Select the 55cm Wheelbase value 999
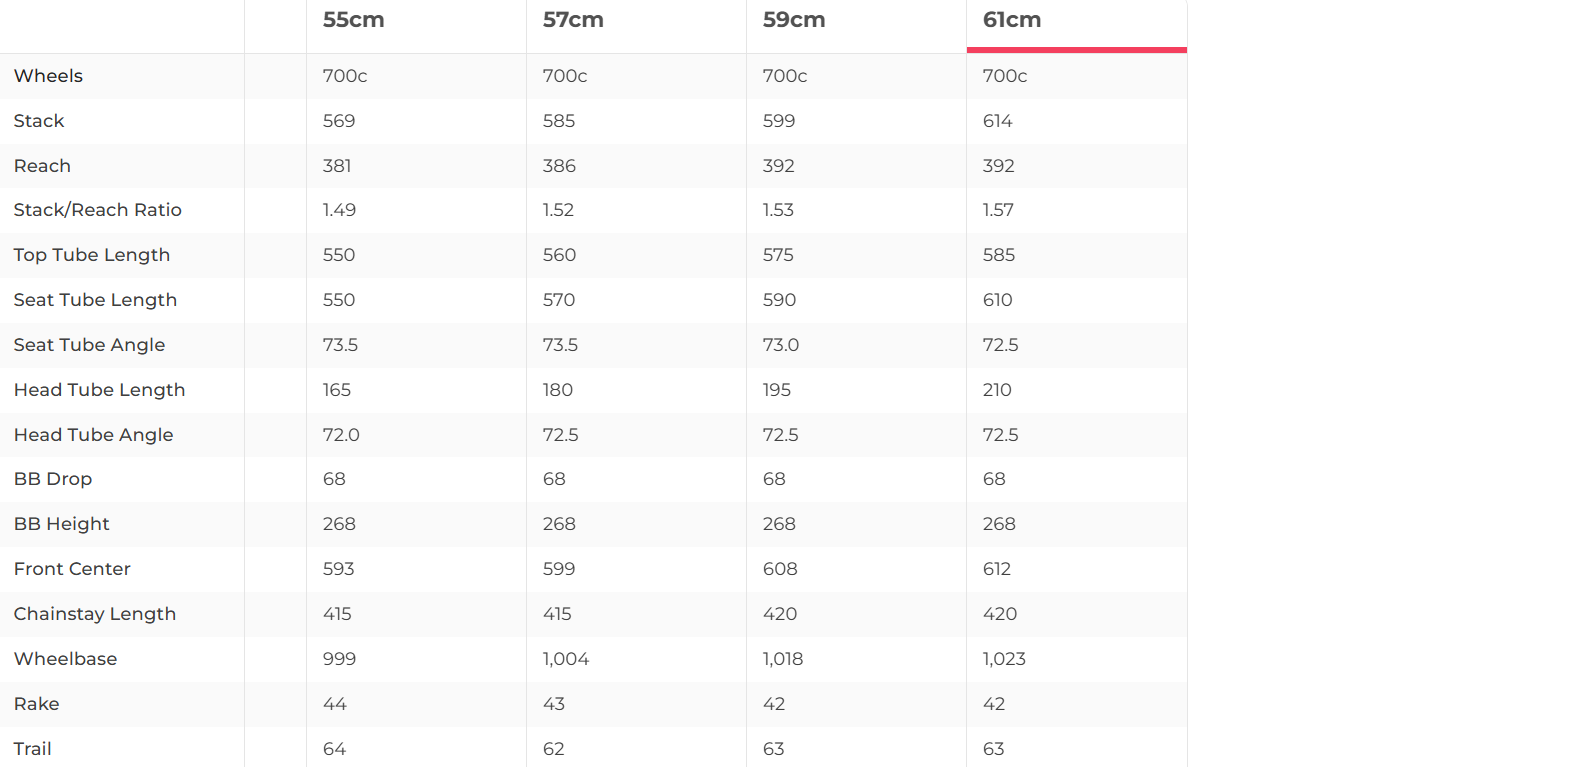1586x767 pixels. 339,659
